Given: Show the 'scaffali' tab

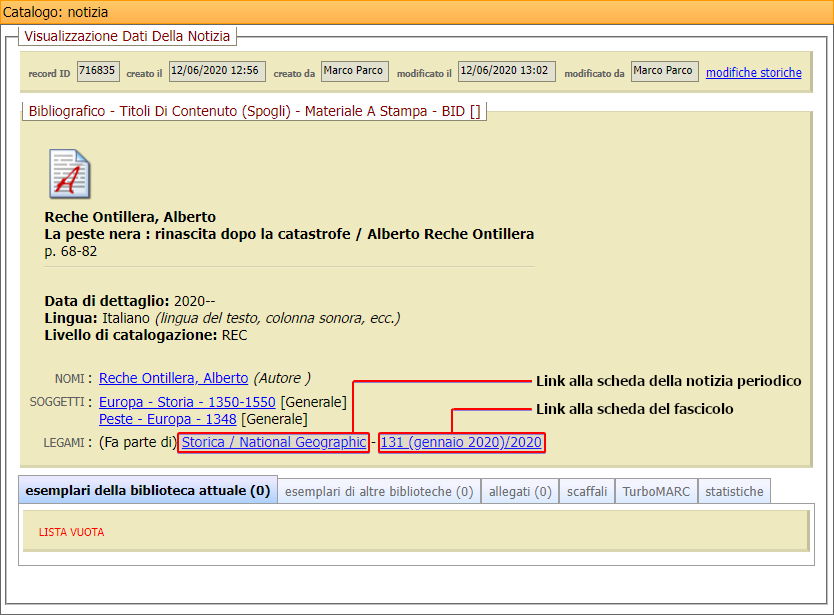Looking at the screenshot, I should (587, 491).
